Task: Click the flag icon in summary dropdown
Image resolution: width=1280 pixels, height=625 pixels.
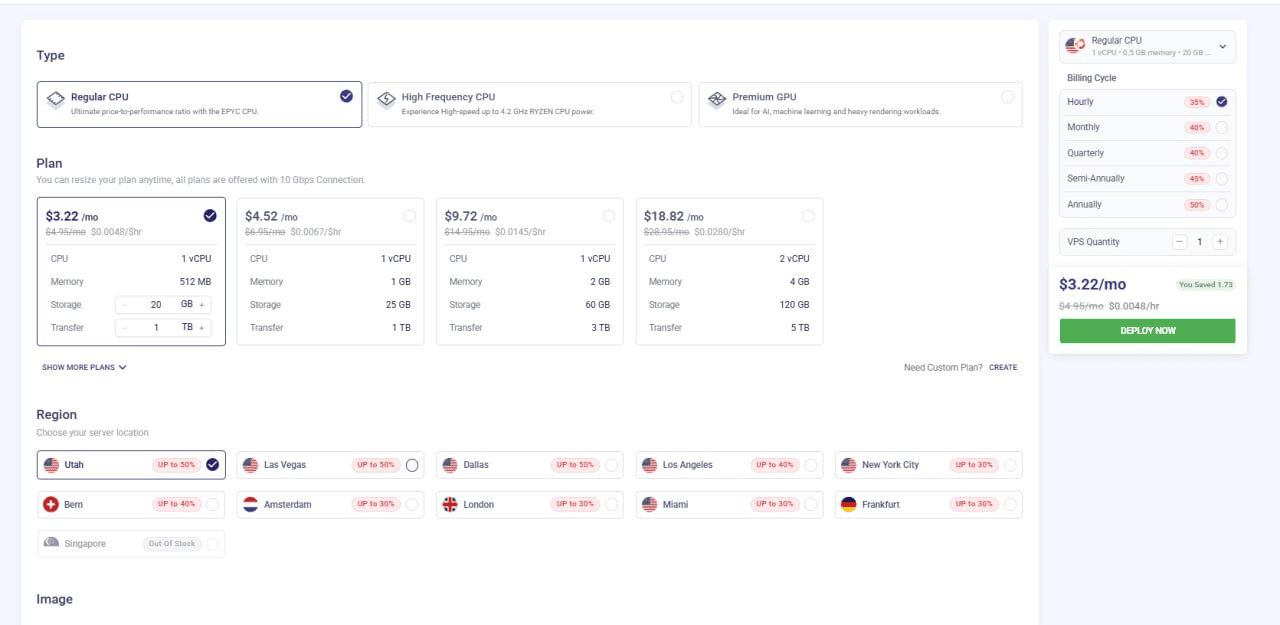Action: 1076,46
